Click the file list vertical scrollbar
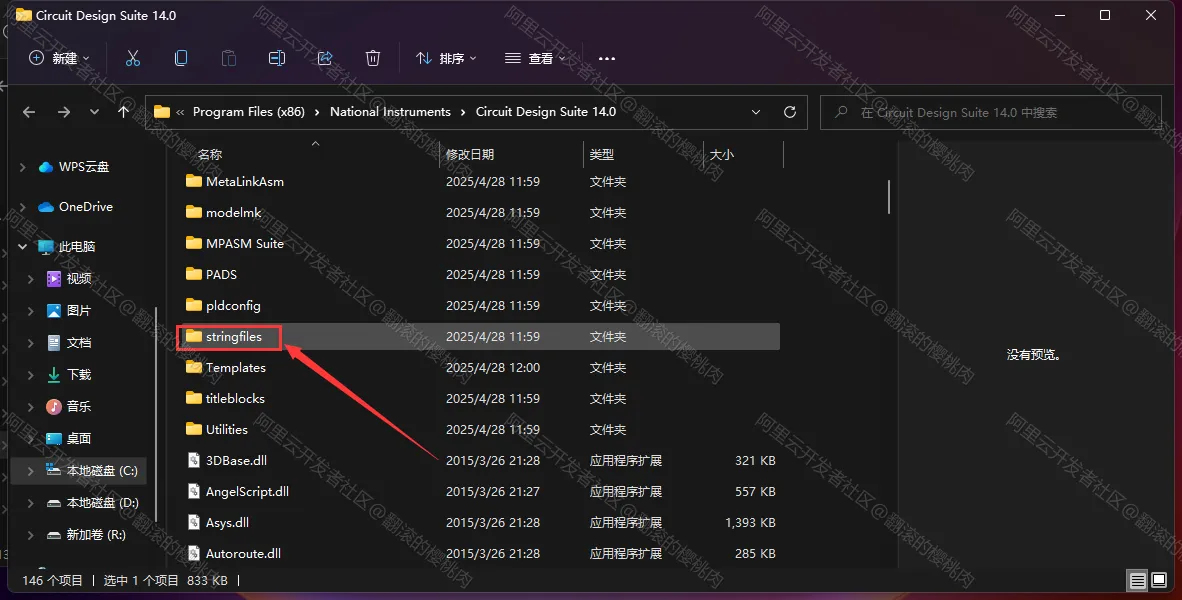Viewport: 1182px width, 600px height. [889, 196]
